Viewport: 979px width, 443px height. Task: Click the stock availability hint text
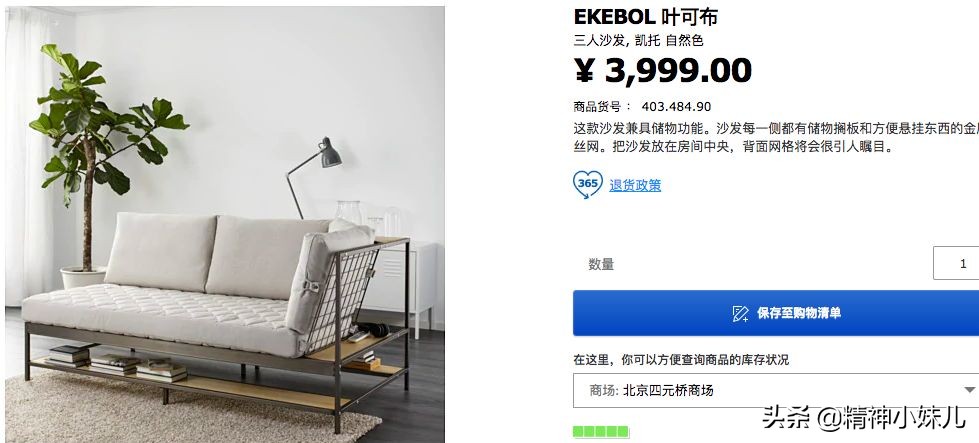coord(681,360)
